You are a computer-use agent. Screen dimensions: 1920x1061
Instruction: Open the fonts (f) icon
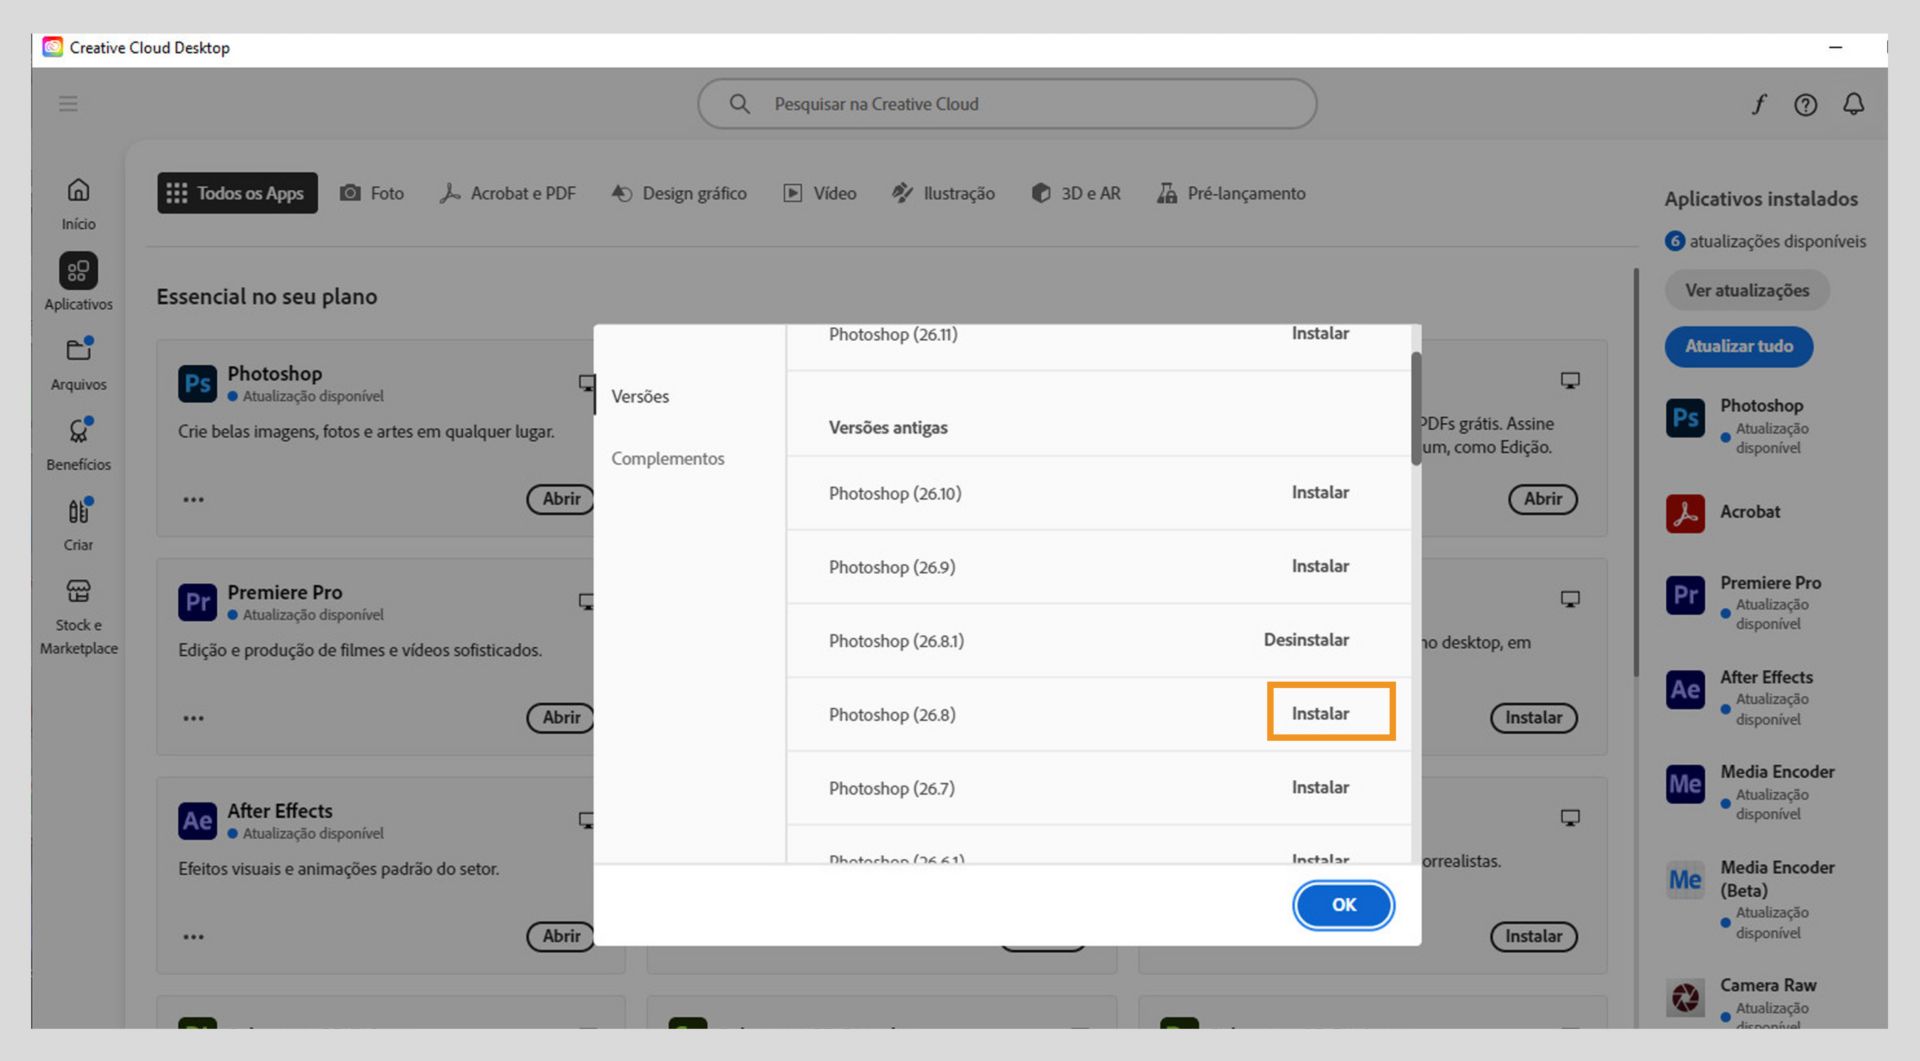point(1759,104)
